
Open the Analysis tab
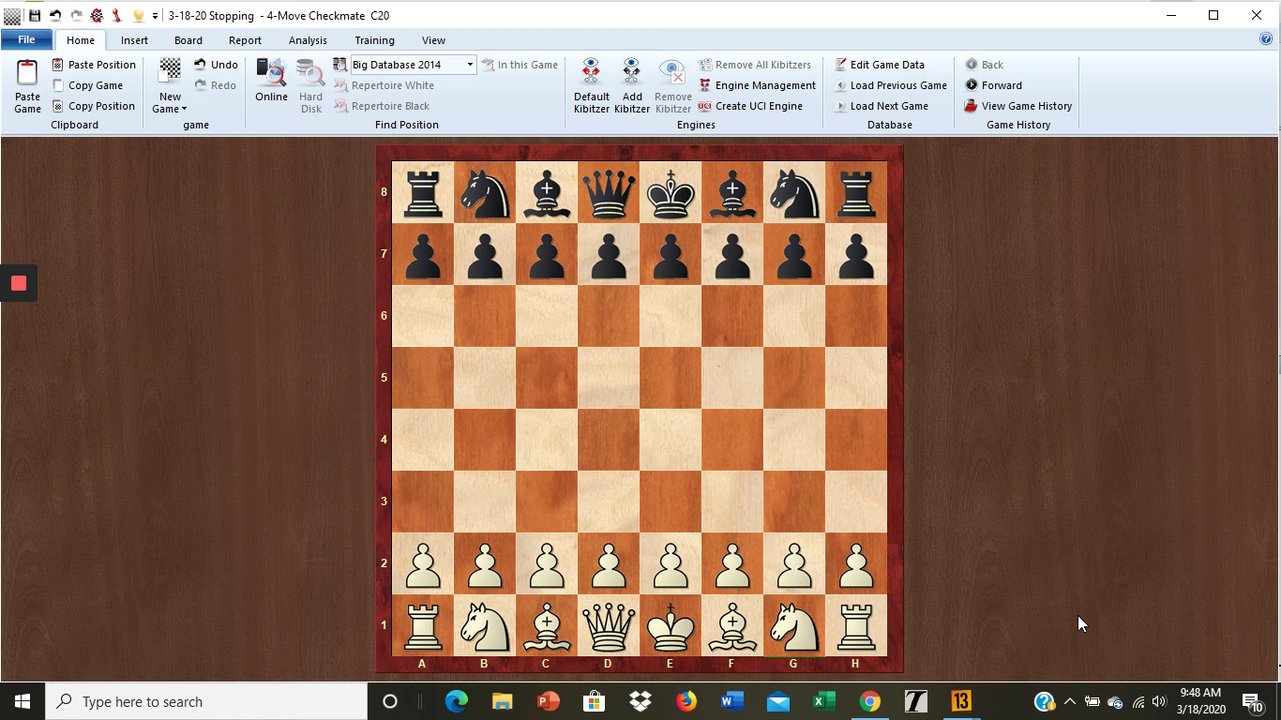308,40
